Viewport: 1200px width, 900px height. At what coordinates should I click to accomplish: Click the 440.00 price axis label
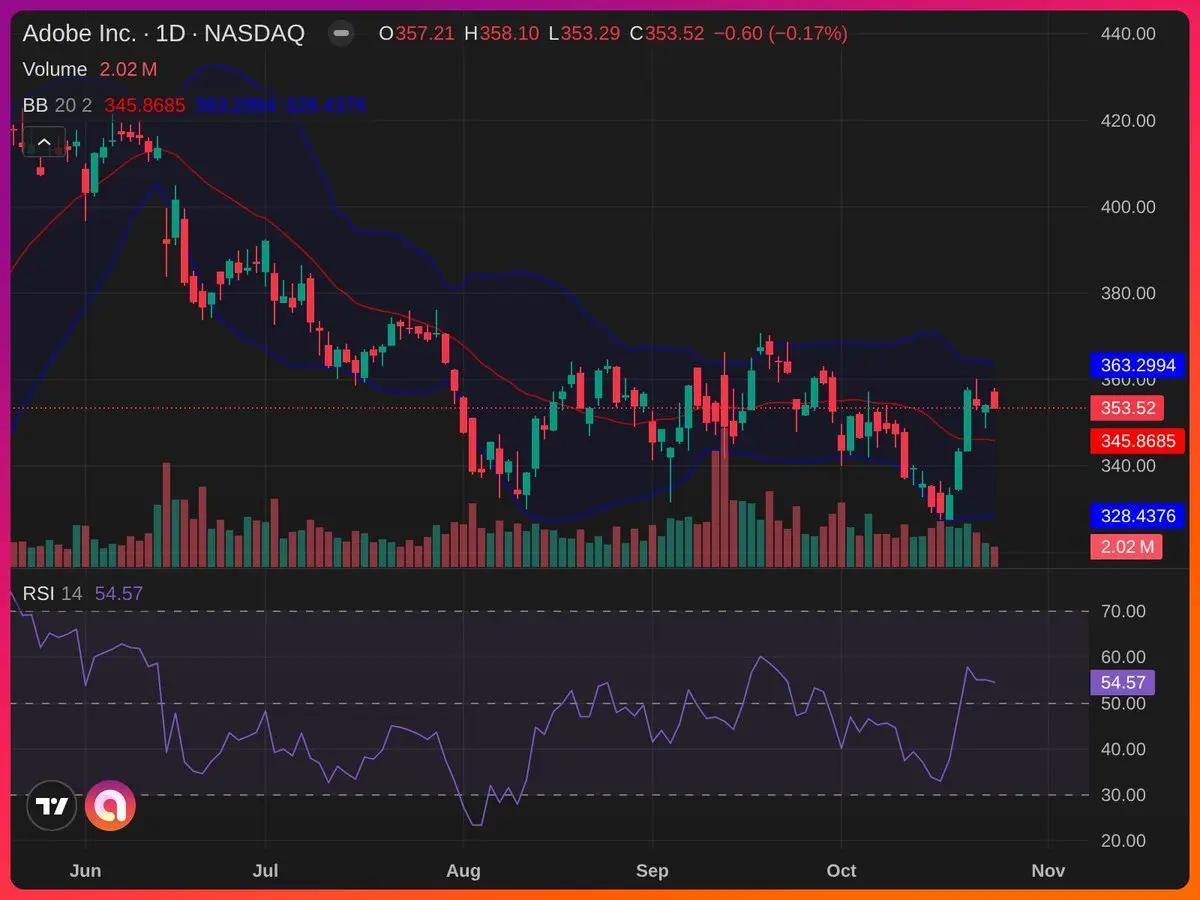coord(1127,34)
